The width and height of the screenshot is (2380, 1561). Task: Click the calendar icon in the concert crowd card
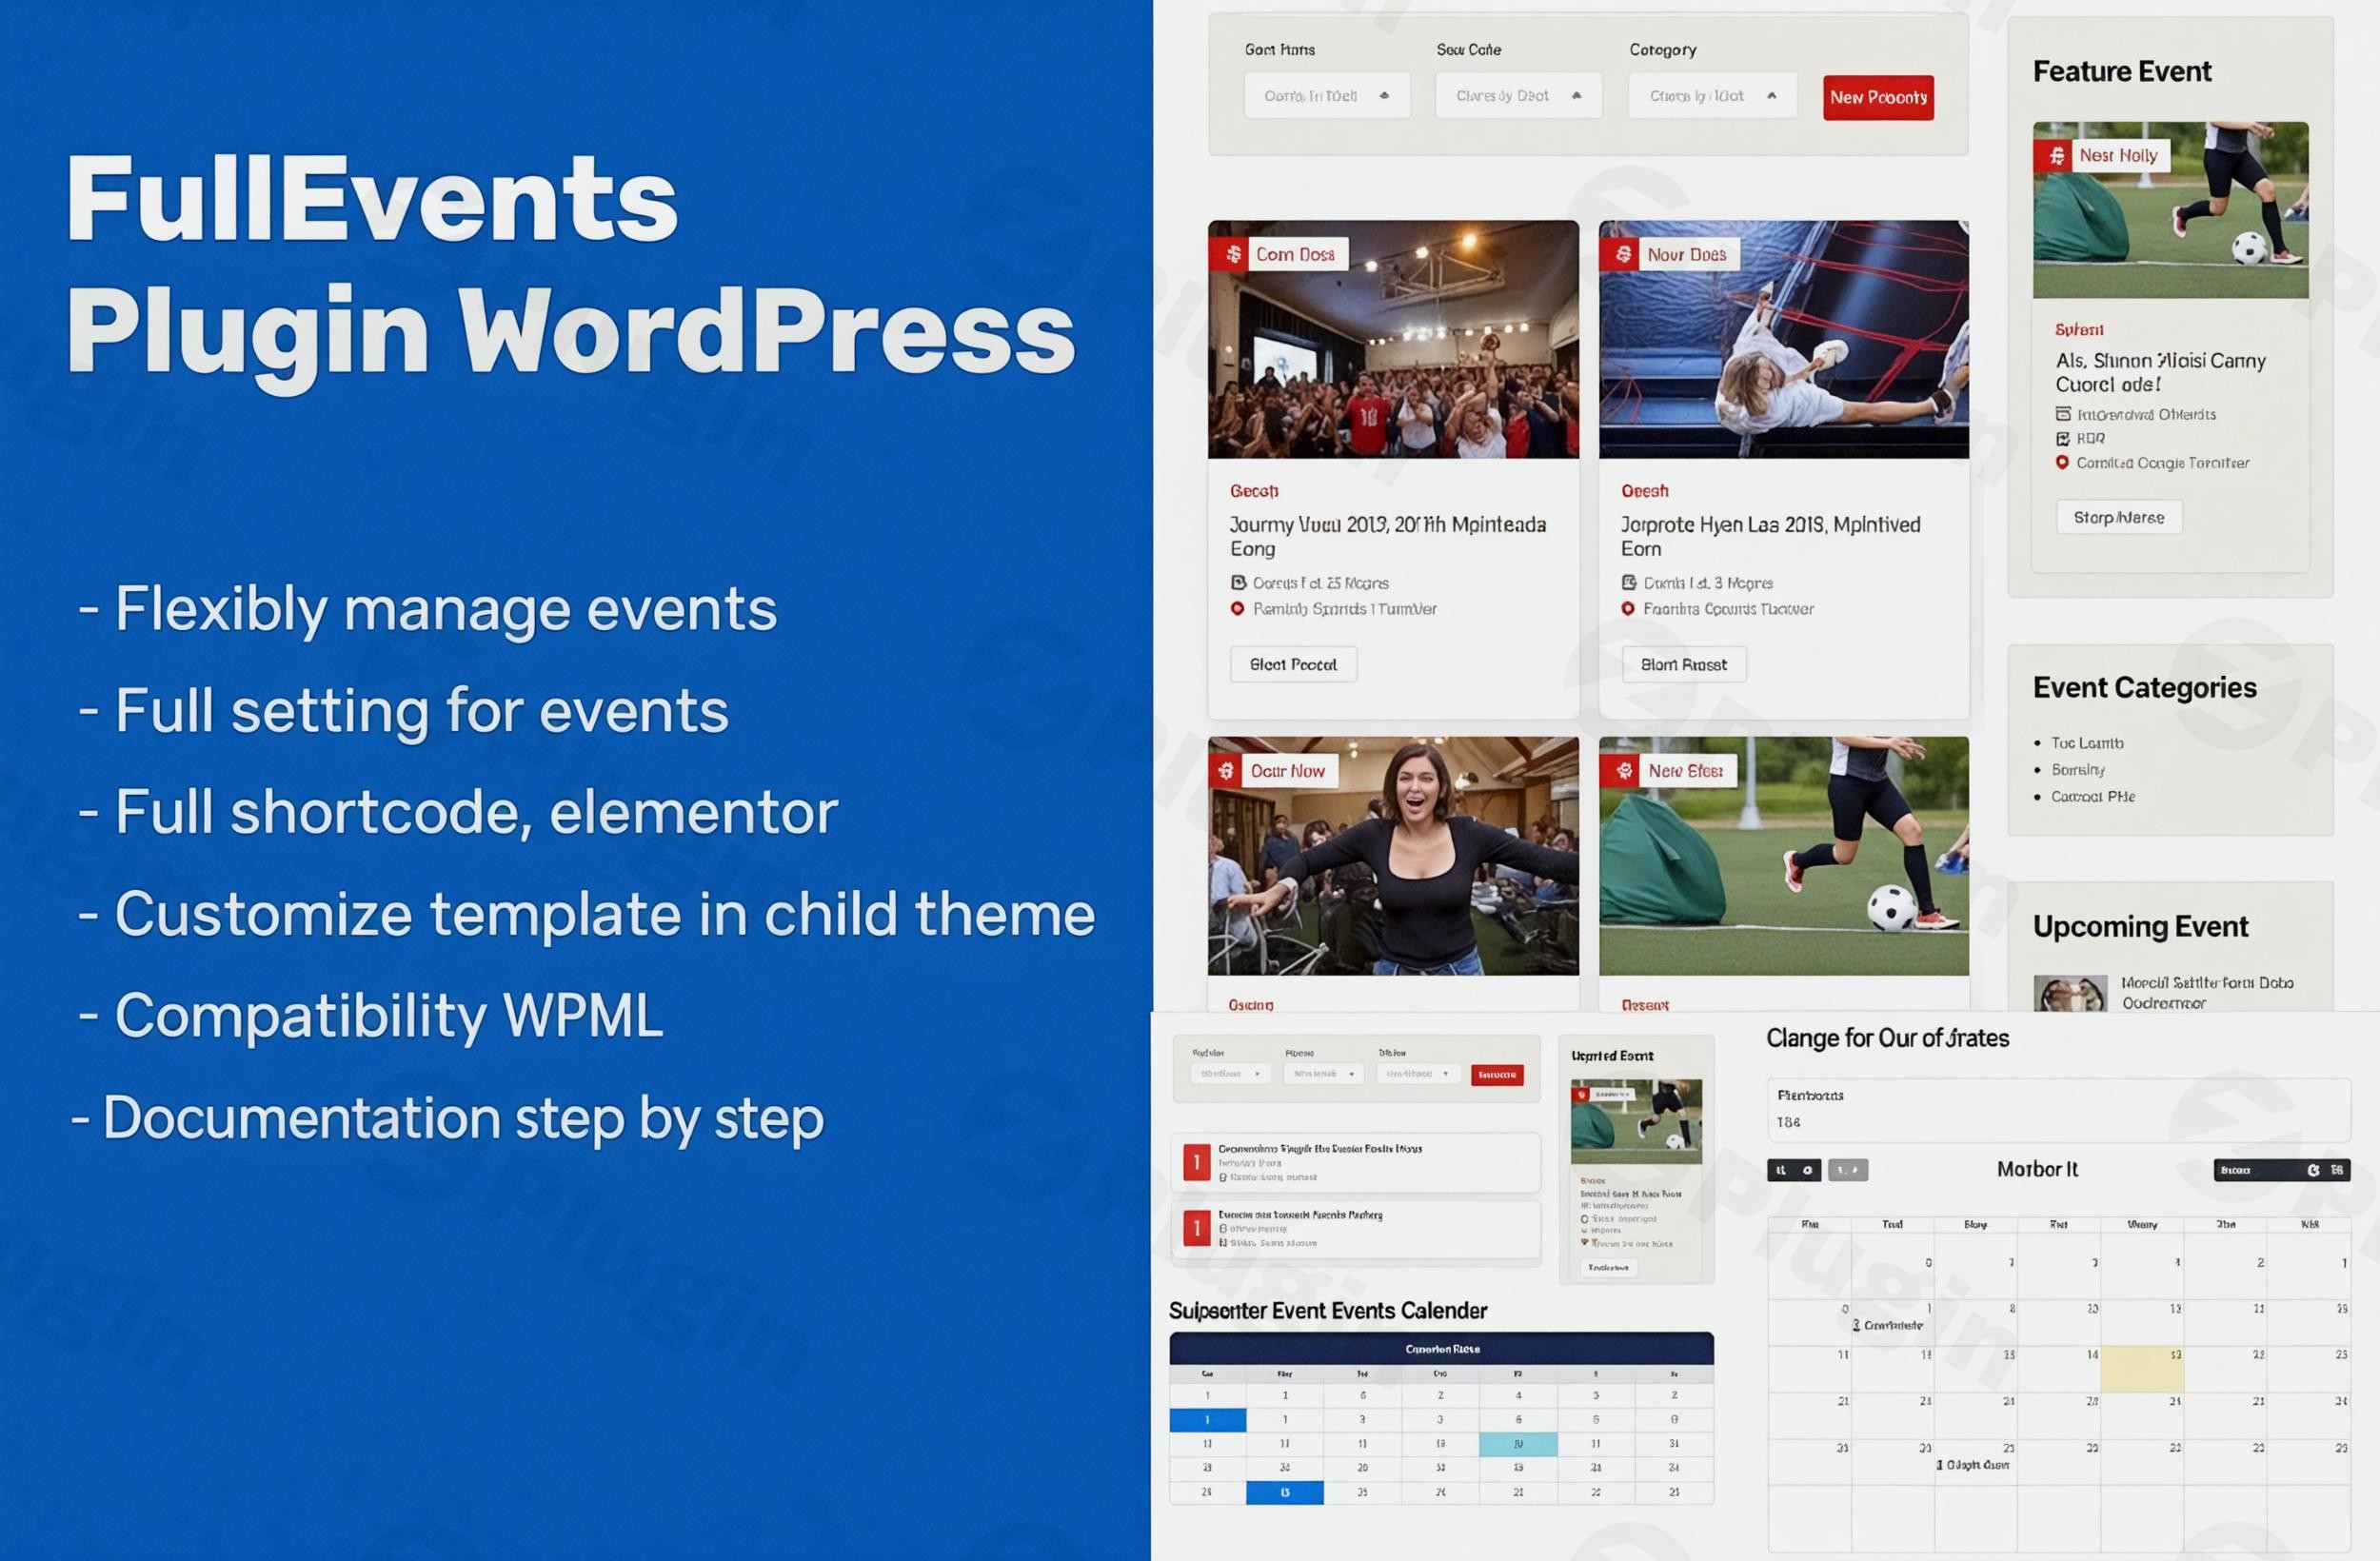click(1238, 582)
